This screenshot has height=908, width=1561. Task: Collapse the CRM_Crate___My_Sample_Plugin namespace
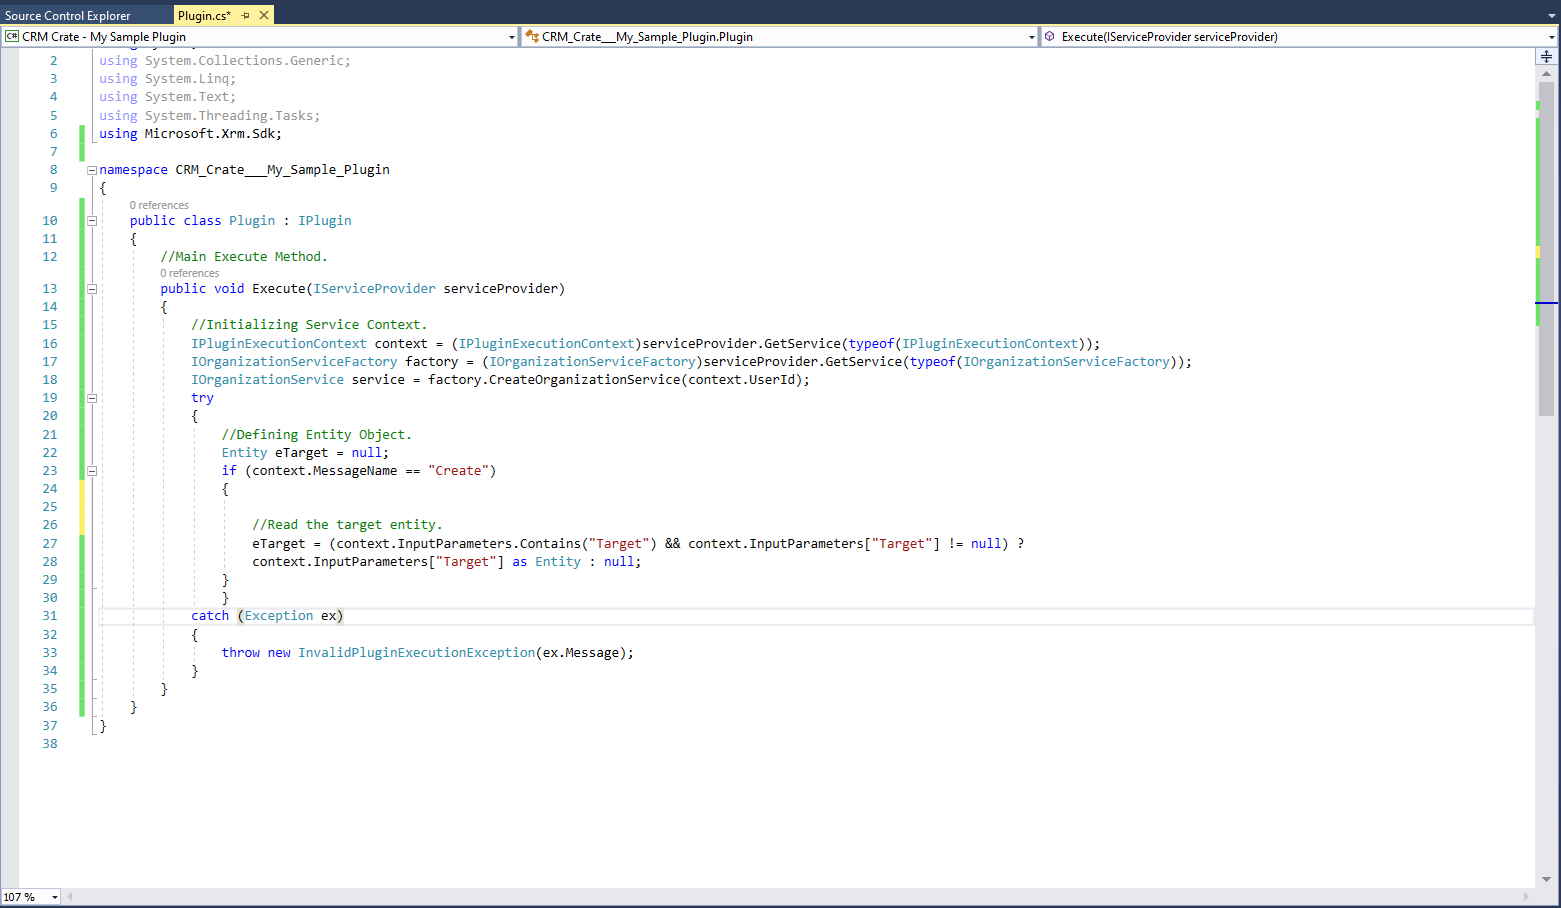(91, 169)
